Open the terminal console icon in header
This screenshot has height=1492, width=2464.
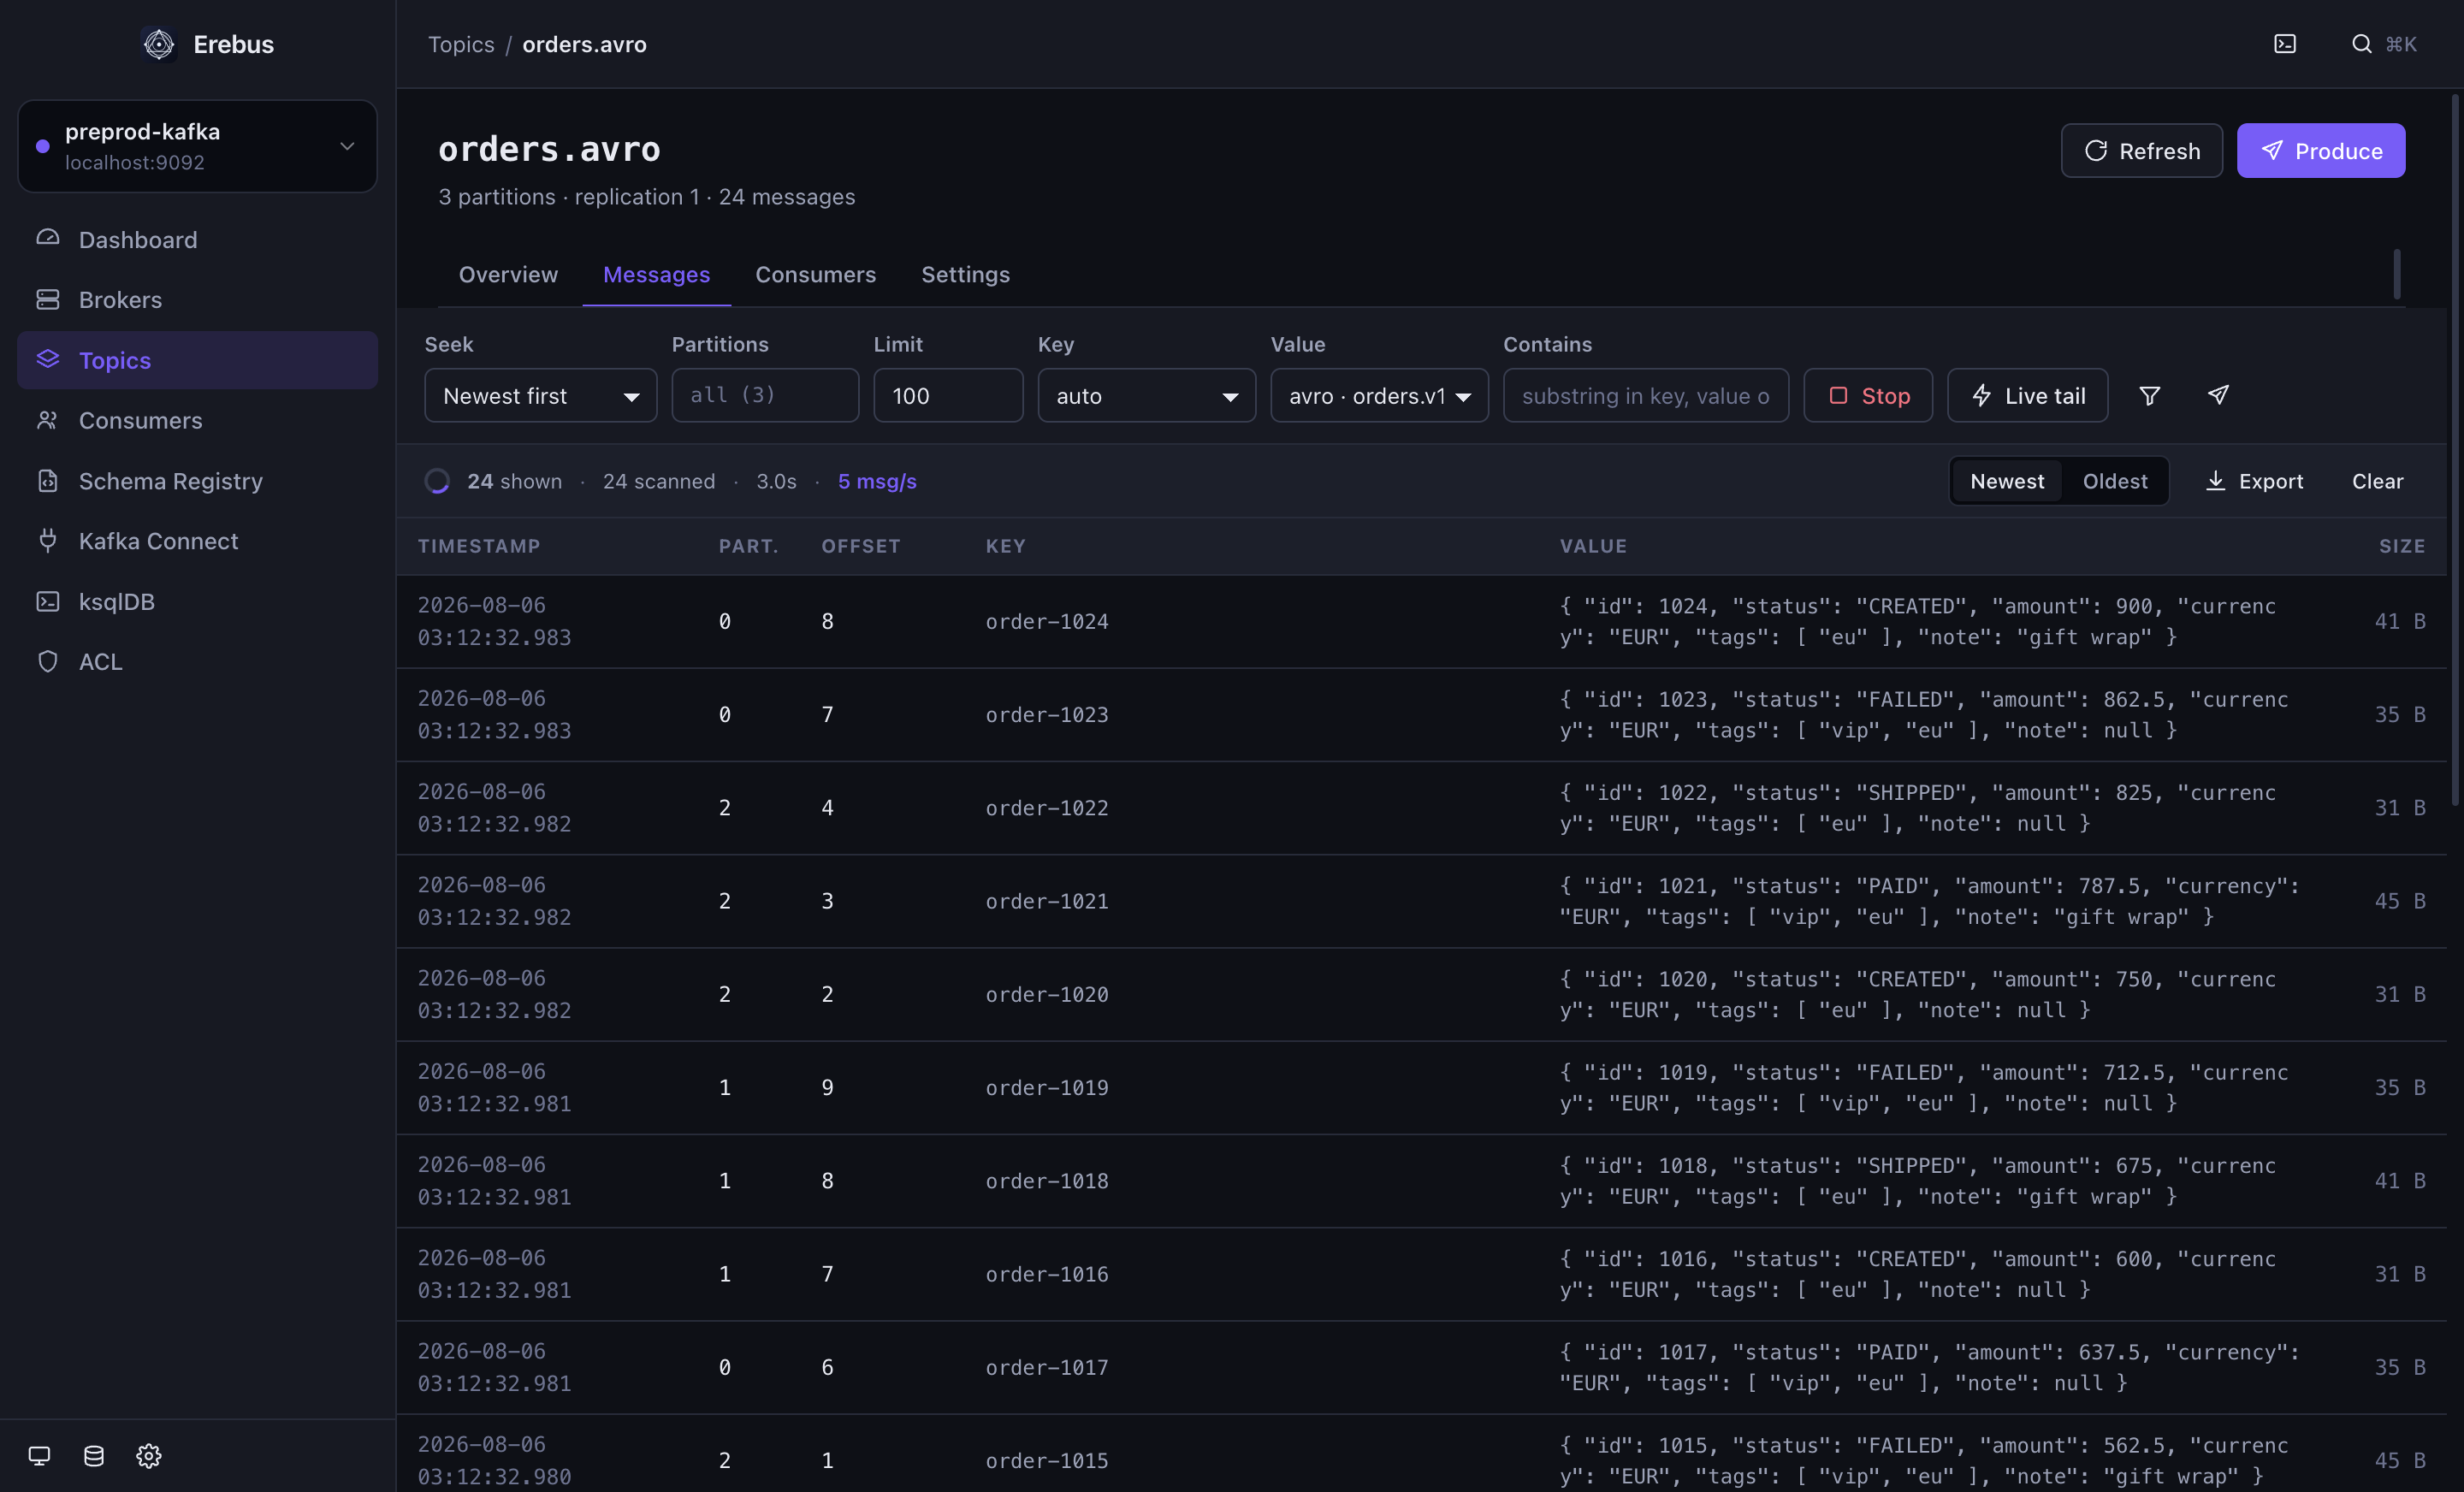(x=2285, y=44)
